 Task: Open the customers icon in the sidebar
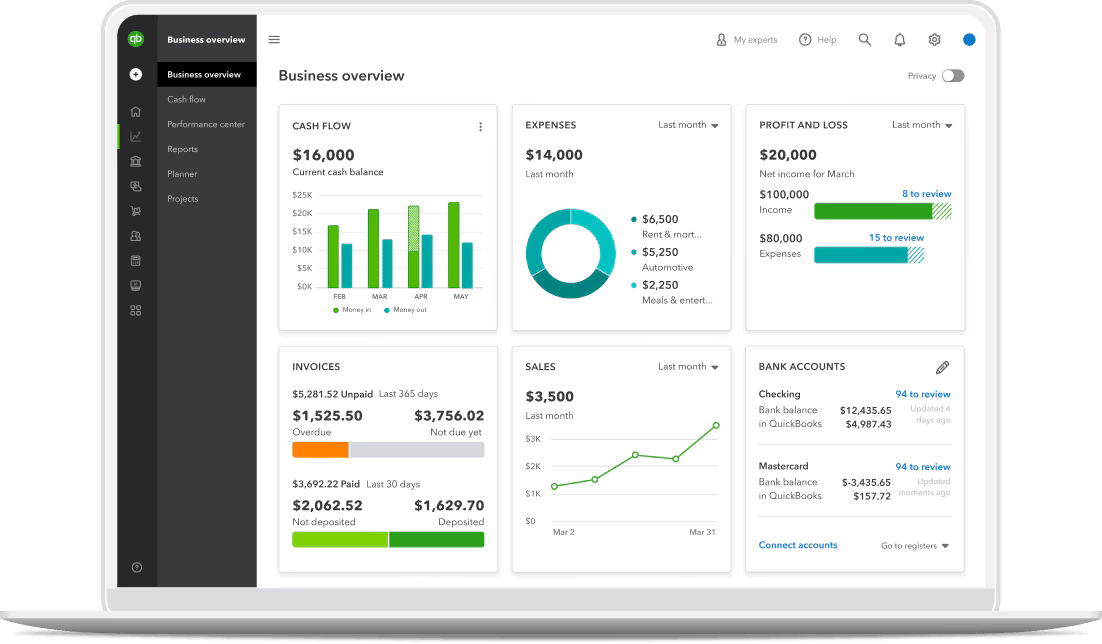135,235
